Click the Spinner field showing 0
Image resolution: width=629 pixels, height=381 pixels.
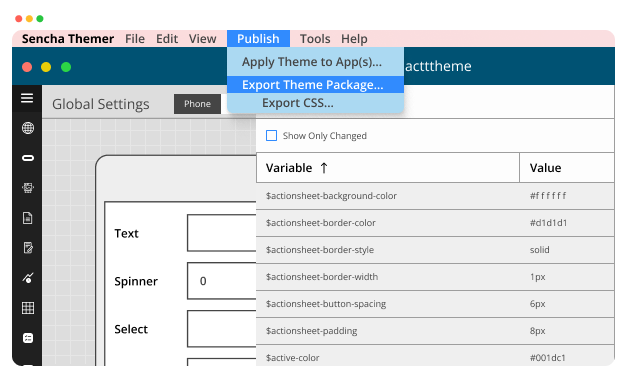coord(221,281)
